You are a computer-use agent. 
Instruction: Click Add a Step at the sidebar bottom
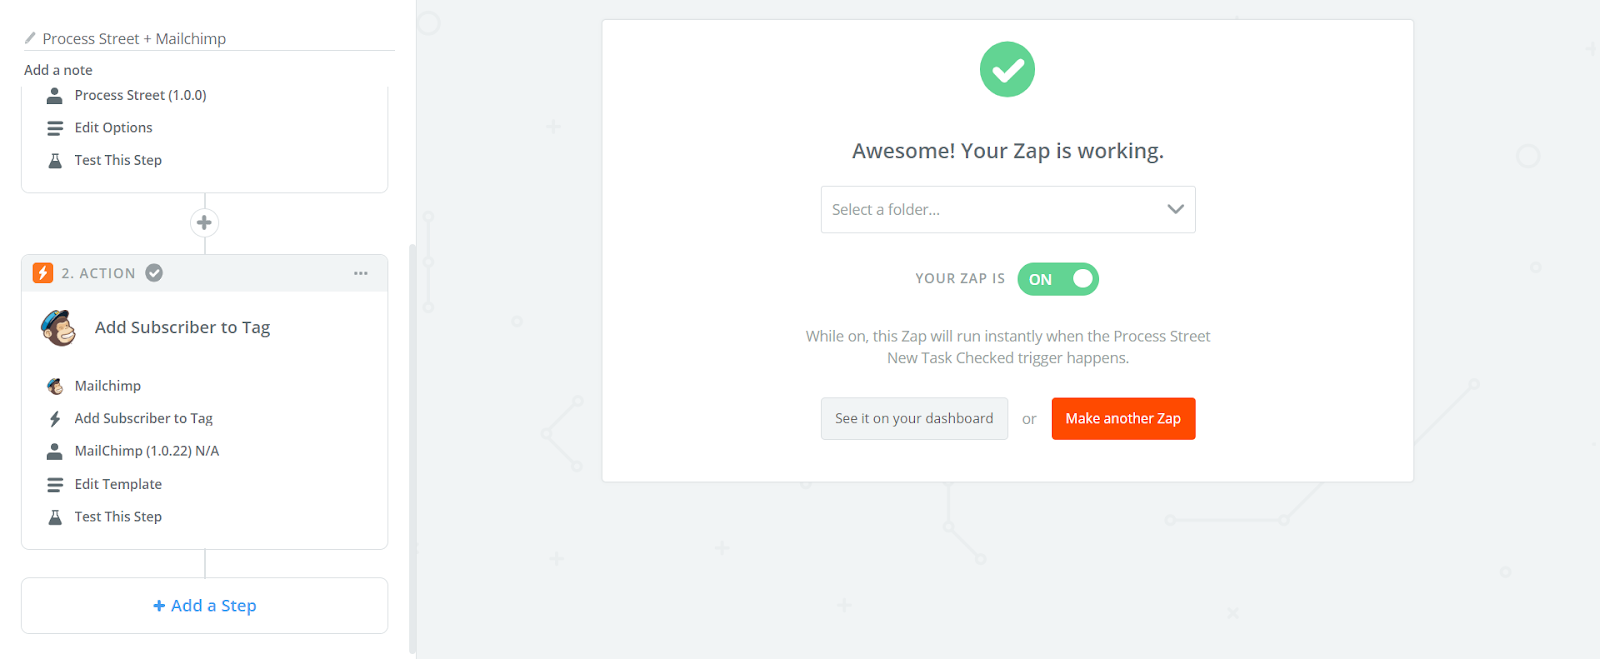[x=204, y=605]
